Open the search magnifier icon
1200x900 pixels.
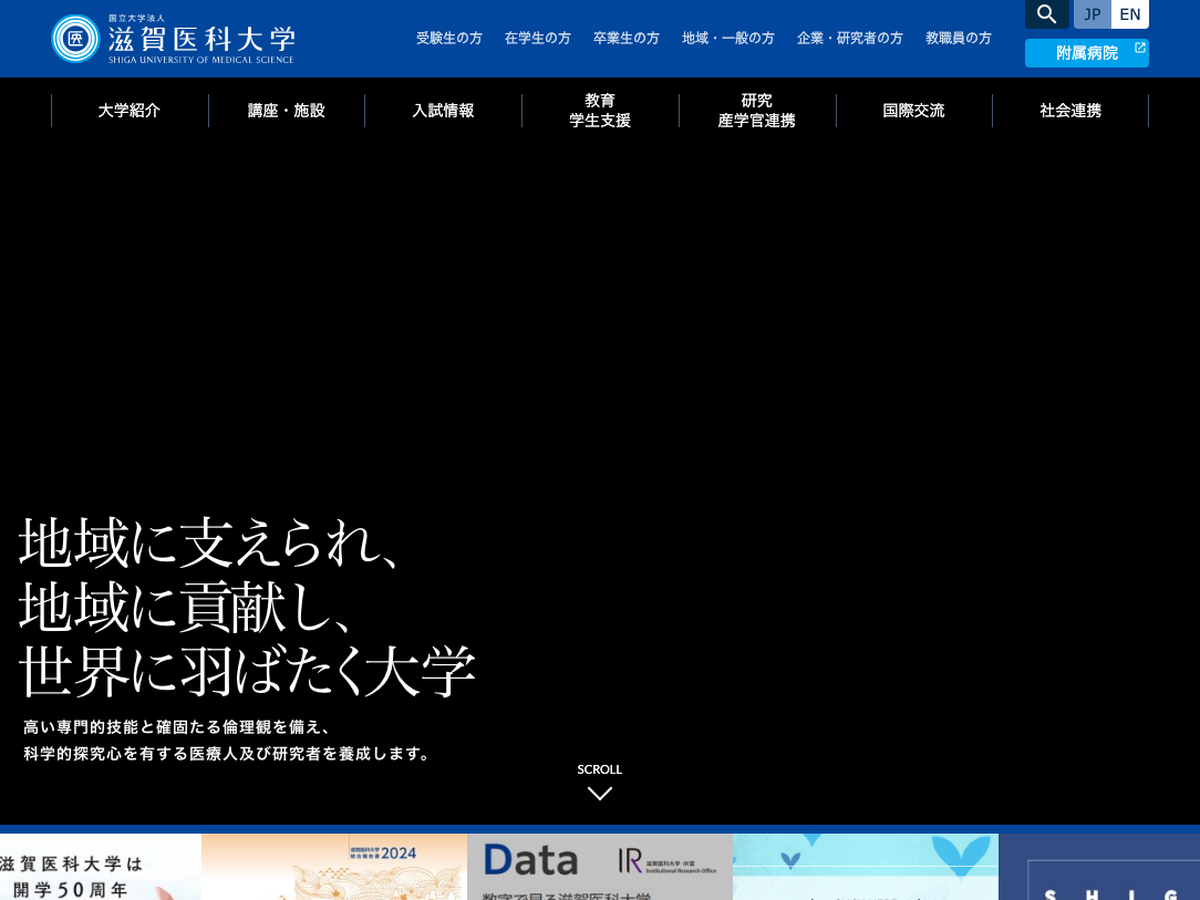[x=1046, y=14]
